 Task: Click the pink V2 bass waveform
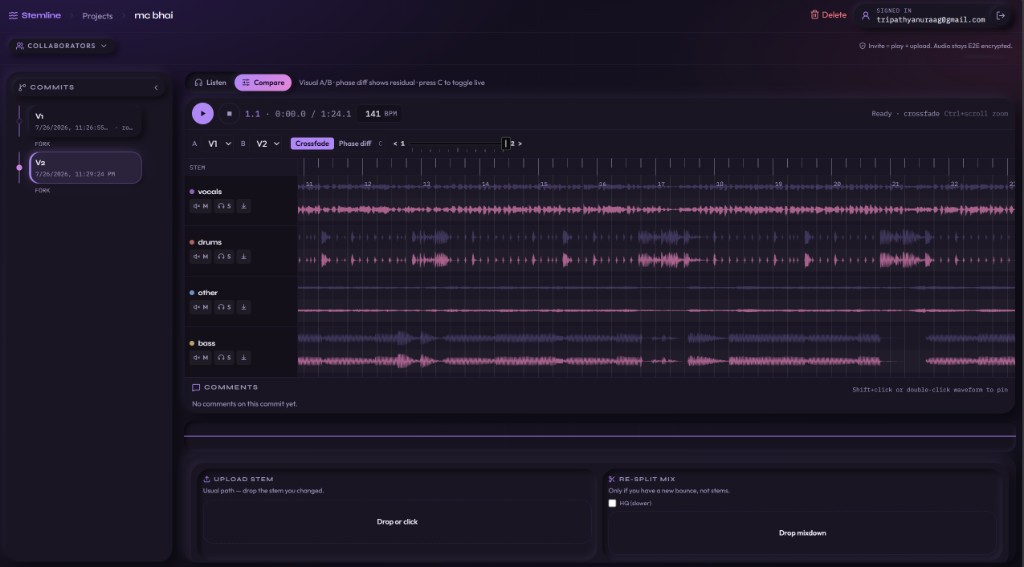tap(656, 361)
